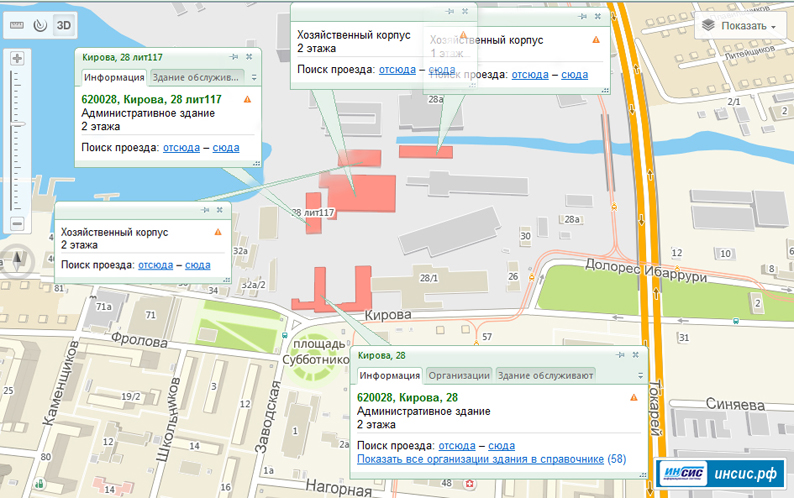Click the bus stop icon near Фролова street
Screen dimensions: 794x498
point(285,335)
